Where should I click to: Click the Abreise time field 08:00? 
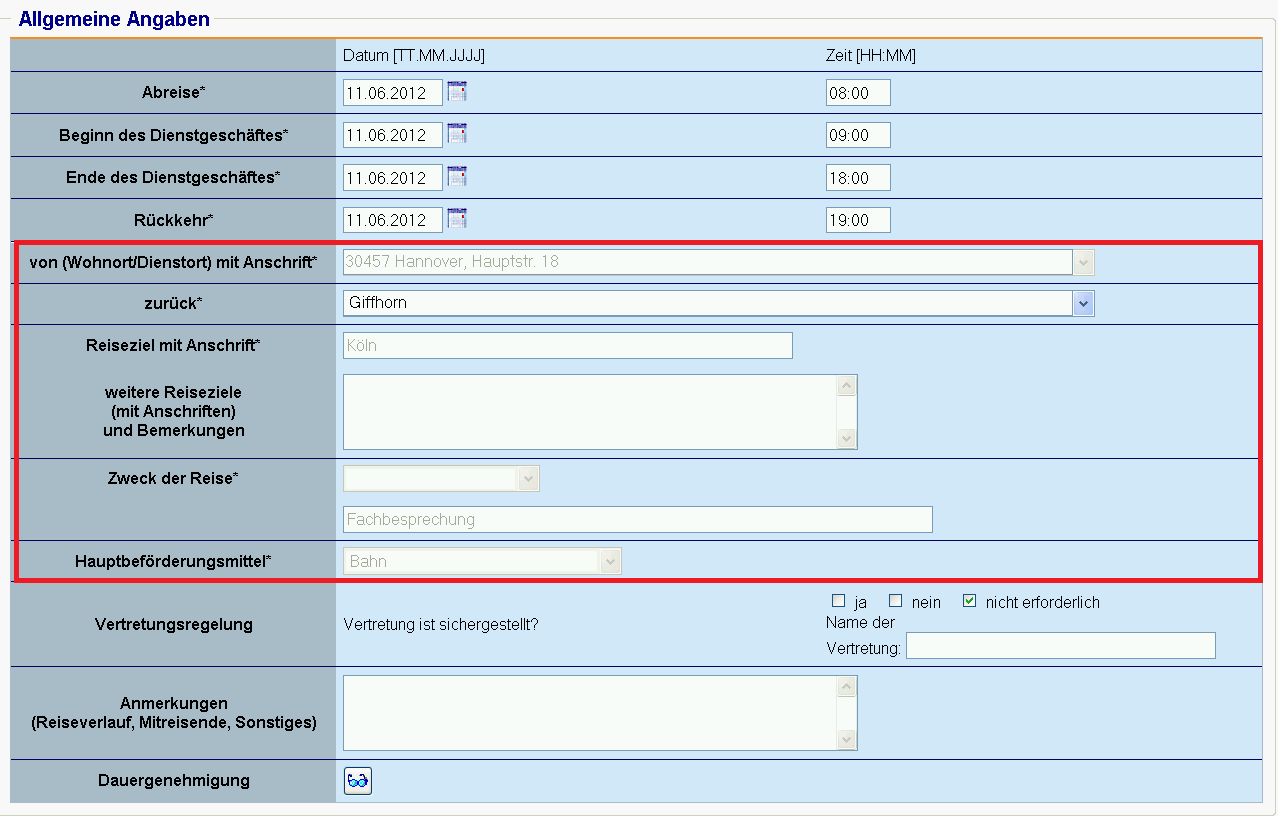coord(857,93)
